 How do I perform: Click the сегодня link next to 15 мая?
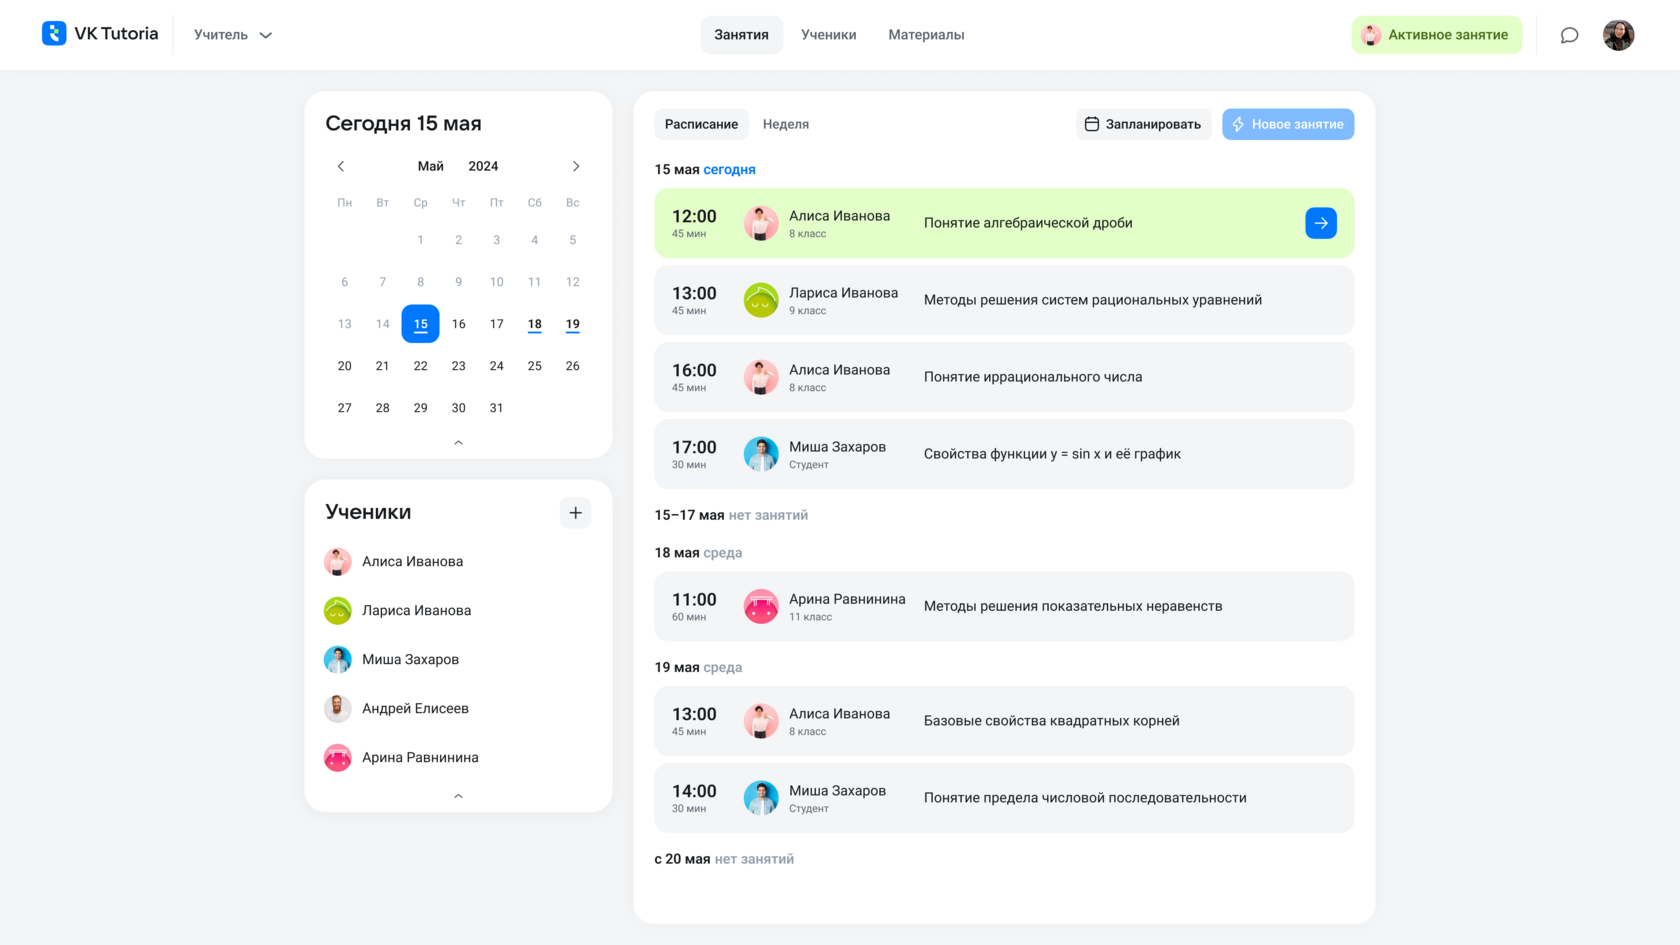pos(729,169)
